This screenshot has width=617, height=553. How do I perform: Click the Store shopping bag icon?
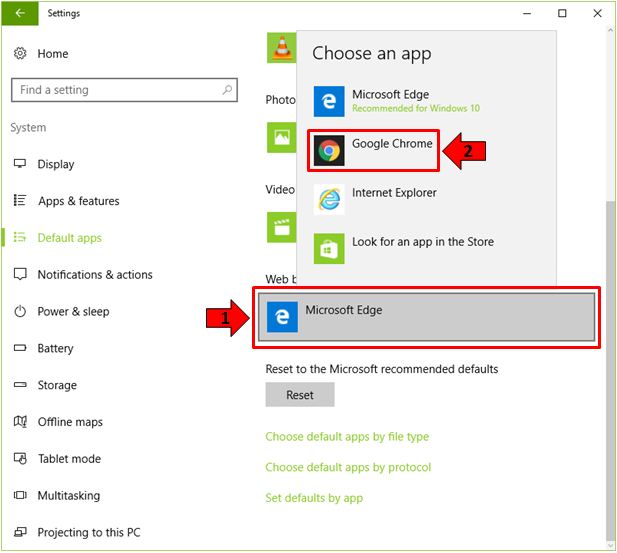[329, 248]
